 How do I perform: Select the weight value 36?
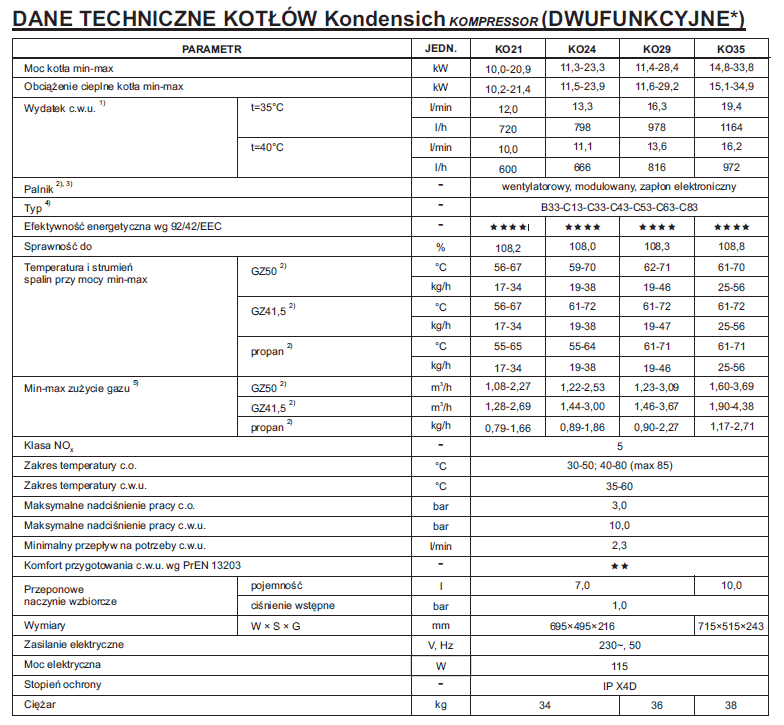[656, 706]
